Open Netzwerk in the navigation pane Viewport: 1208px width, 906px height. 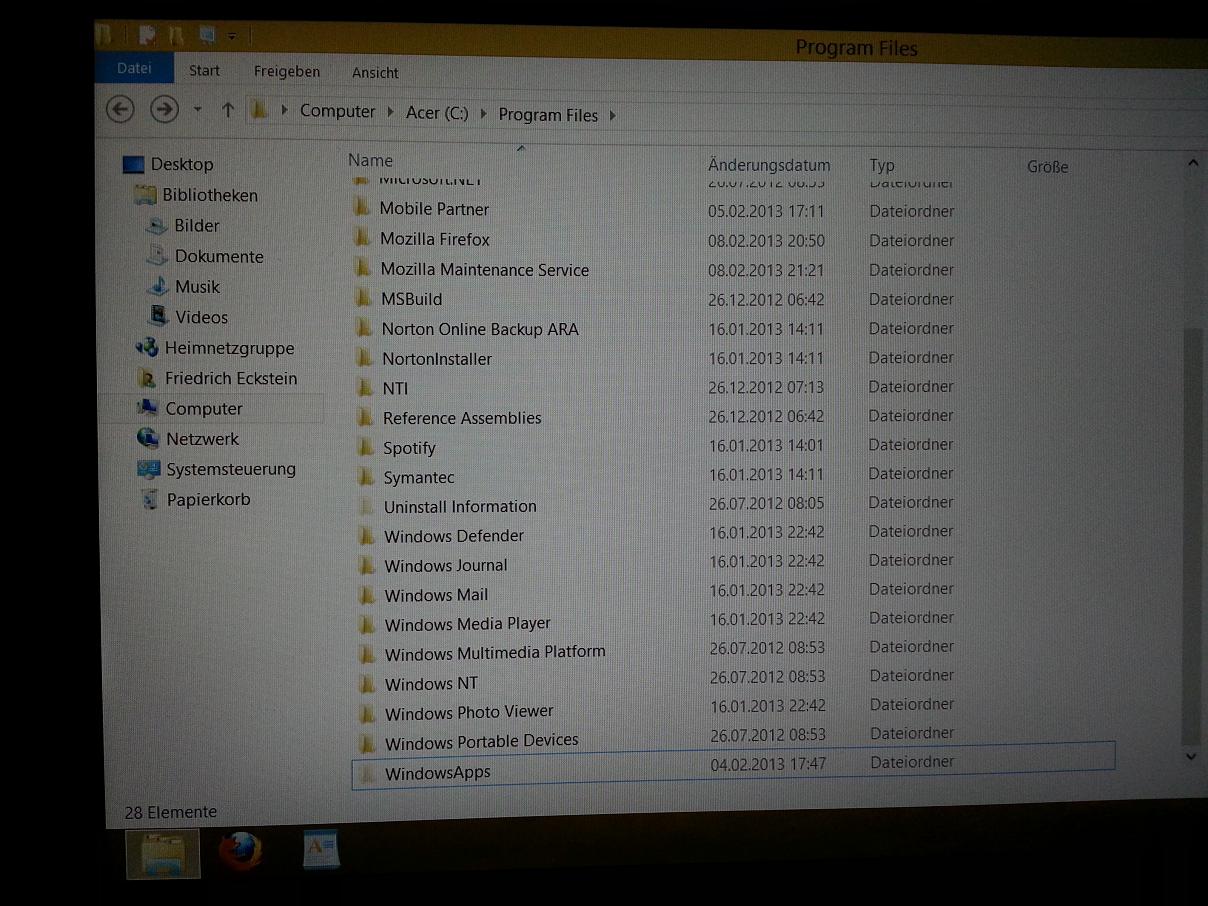click(x=202, y=439)
